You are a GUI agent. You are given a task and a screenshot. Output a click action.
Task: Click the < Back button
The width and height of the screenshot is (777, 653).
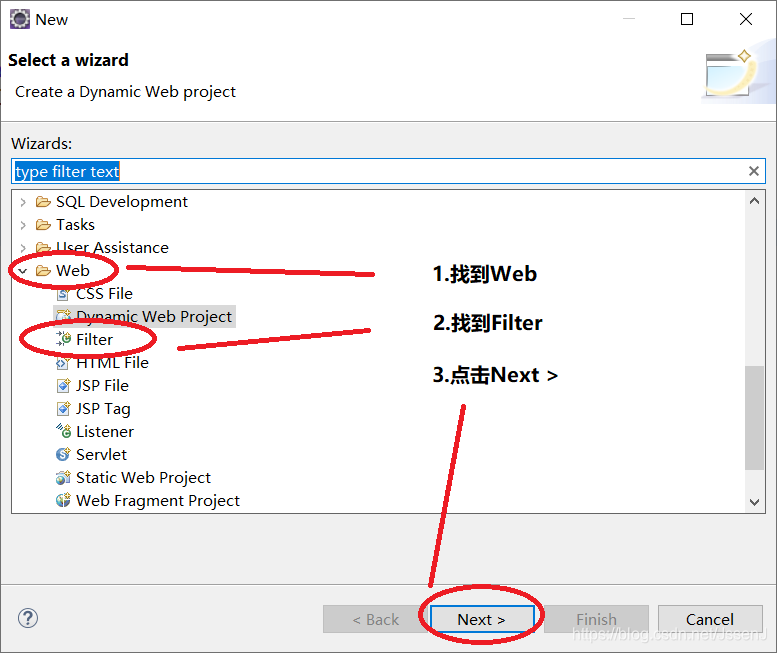[375, 619]
